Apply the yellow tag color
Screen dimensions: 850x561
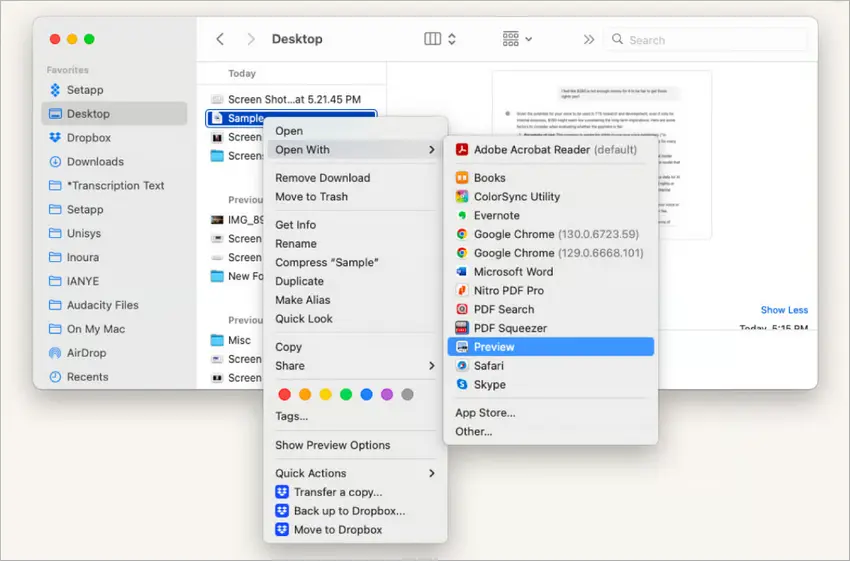click(x=325, y=395)
